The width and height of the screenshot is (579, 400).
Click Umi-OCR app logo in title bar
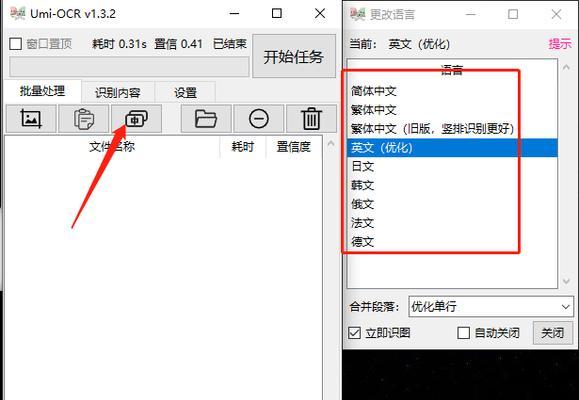(x=17, y=14)
